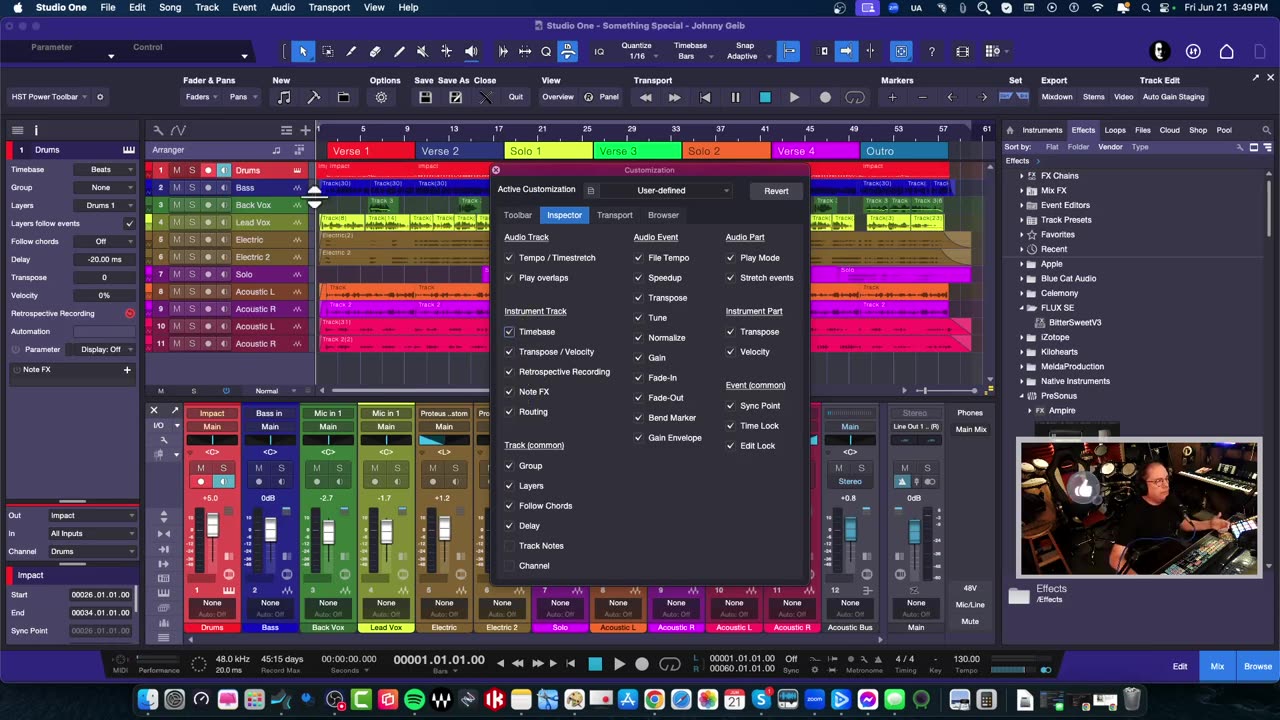The image size is (1280, 720).
Task: Open Snap Adaptive dropdown
Action: 745,51
